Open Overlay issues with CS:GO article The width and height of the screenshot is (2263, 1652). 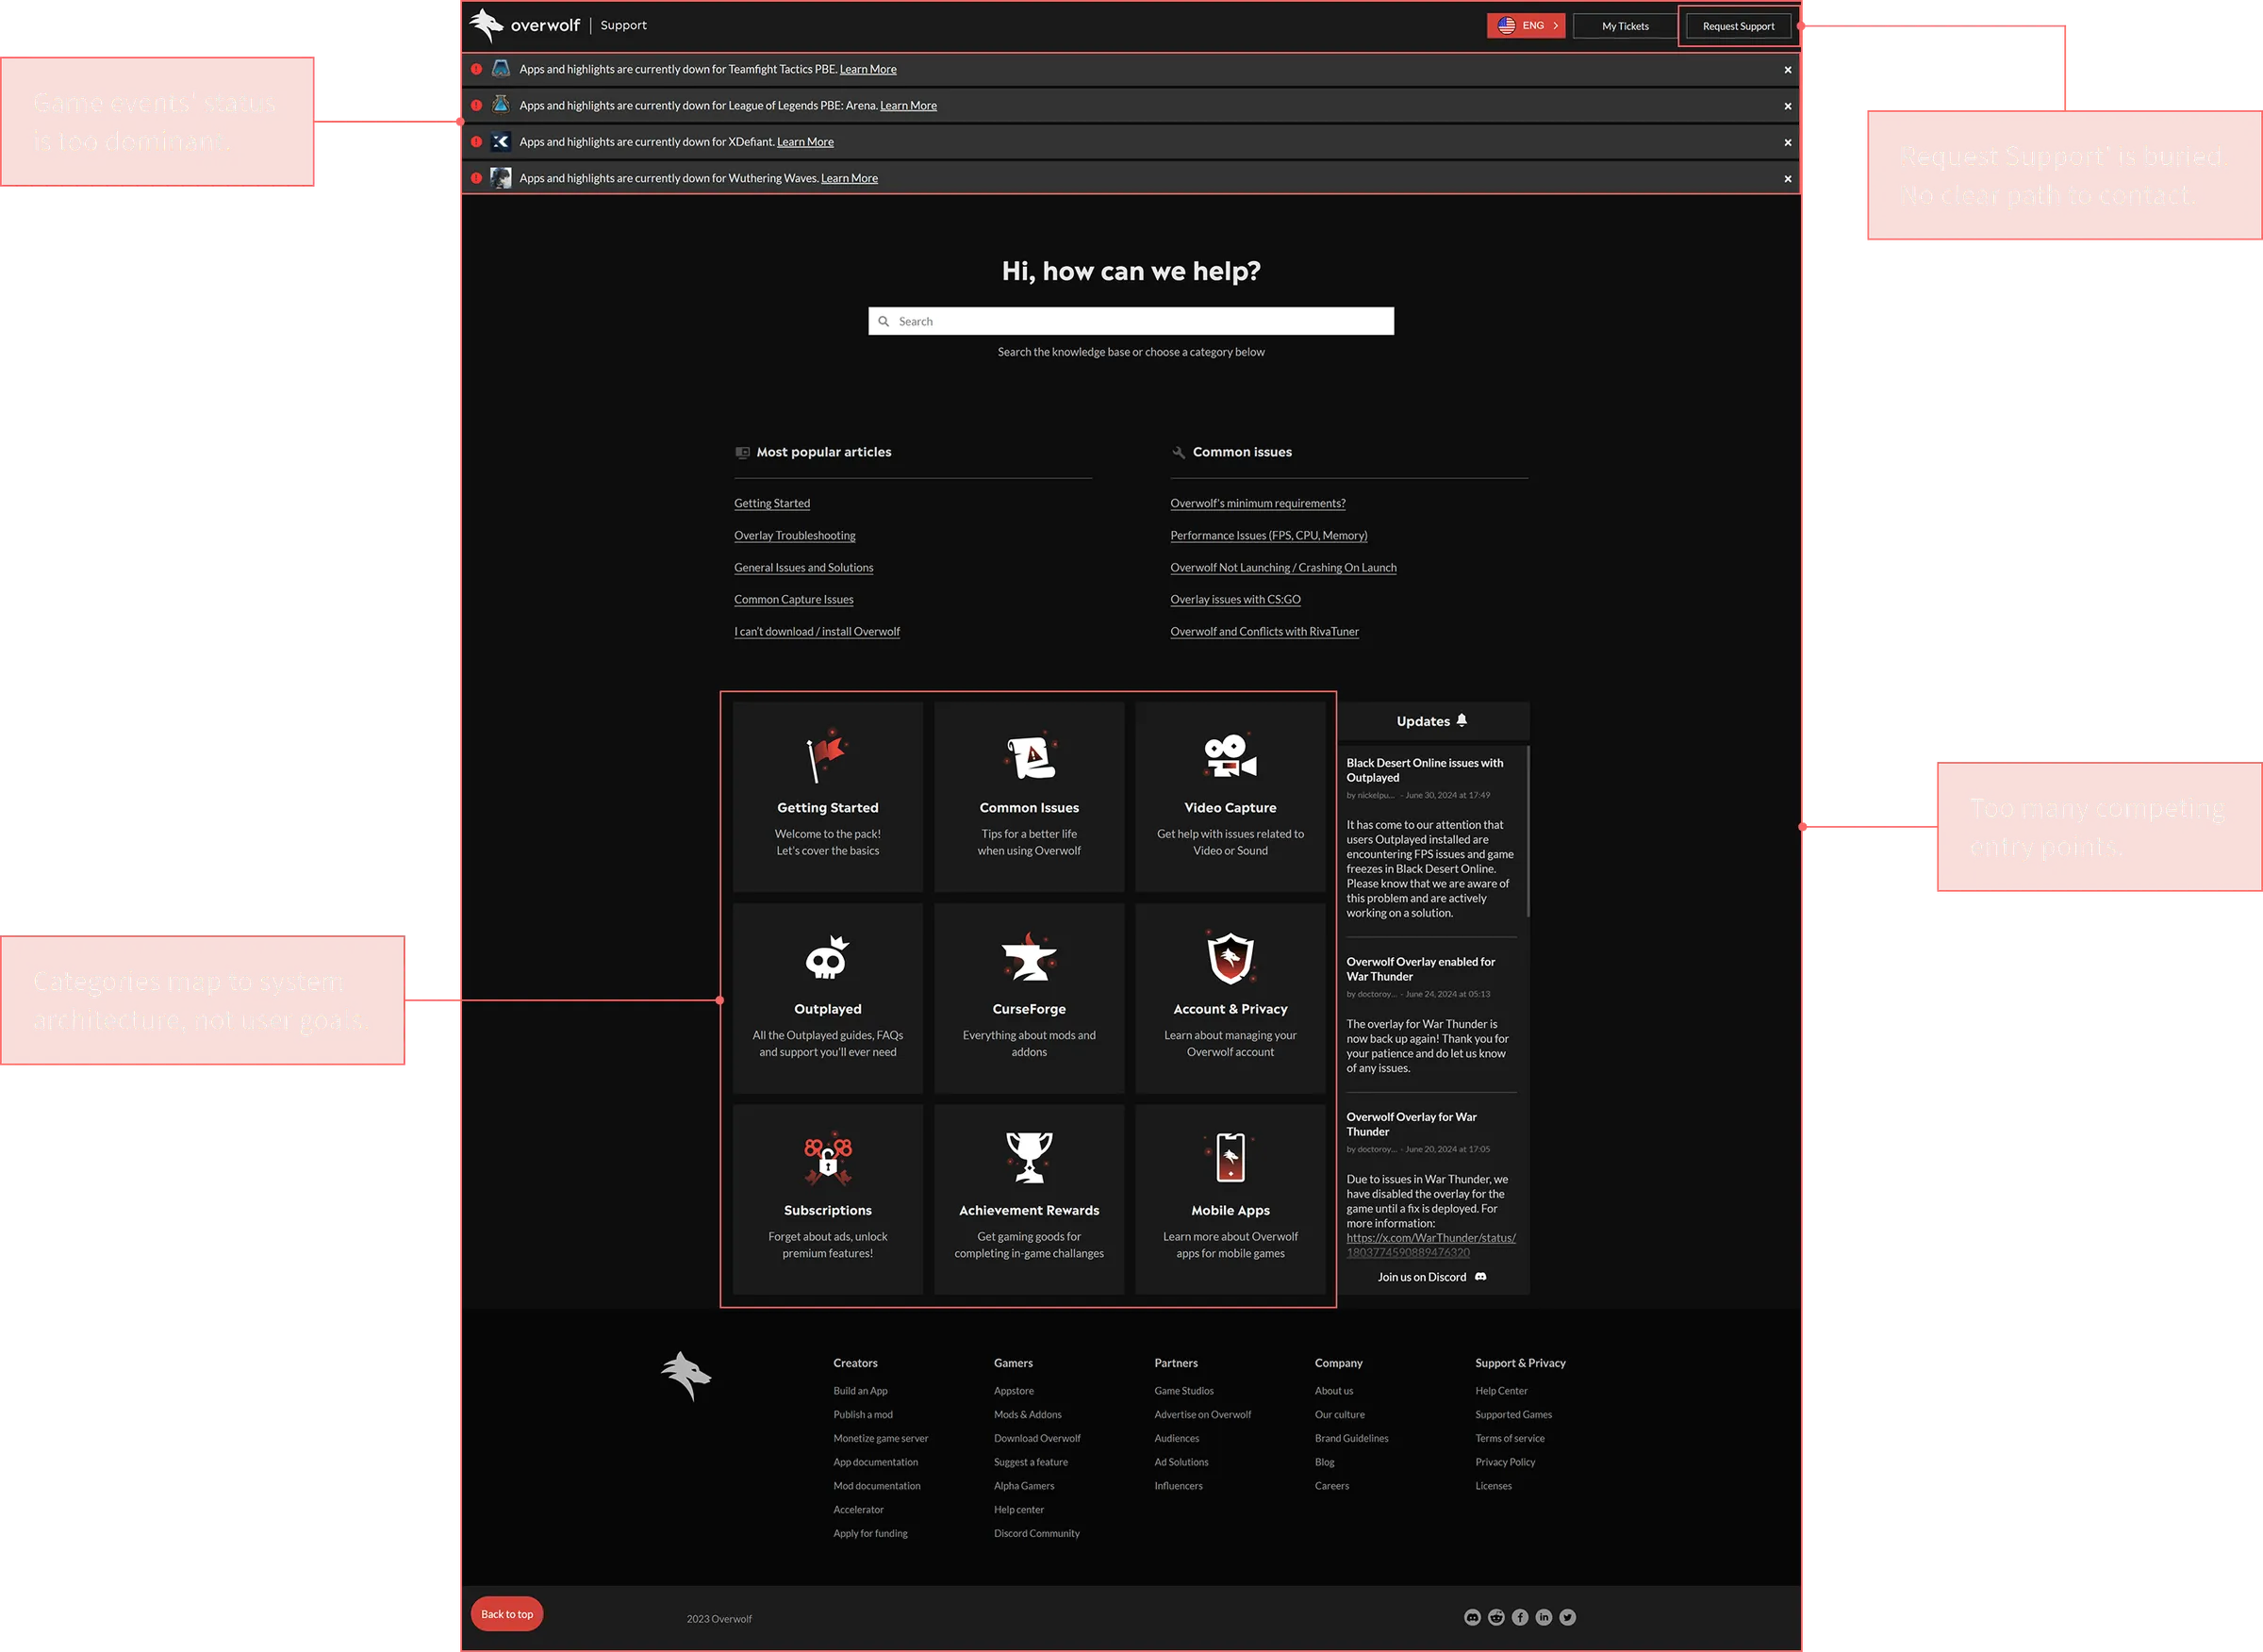coord(1235,599)
